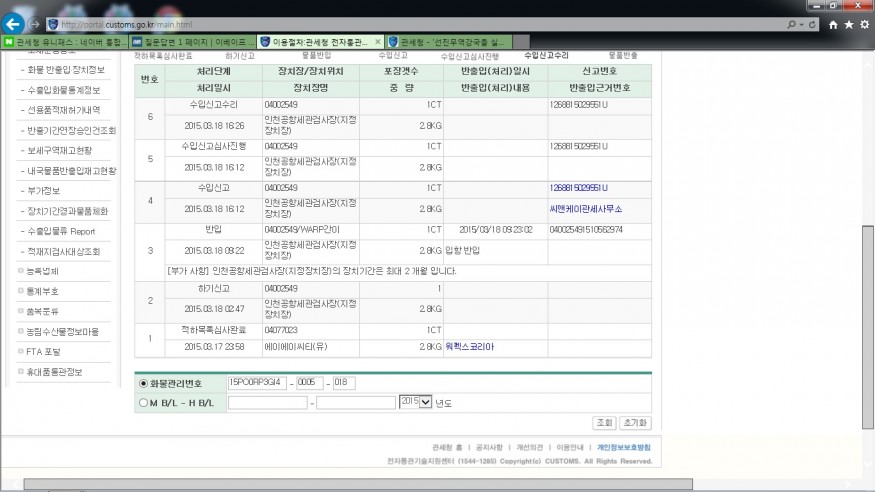Click the vertical page scrollbar thumb
Viewport: 875px width, 492px height.
[x=868, y=327]
